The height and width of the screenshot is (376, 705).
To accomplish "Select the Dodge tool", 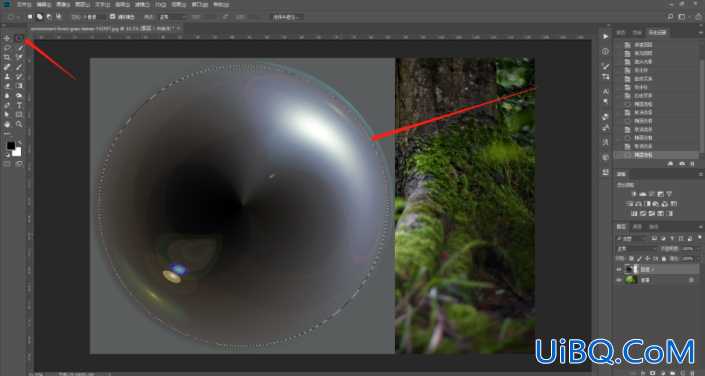I will click(19, 95).
